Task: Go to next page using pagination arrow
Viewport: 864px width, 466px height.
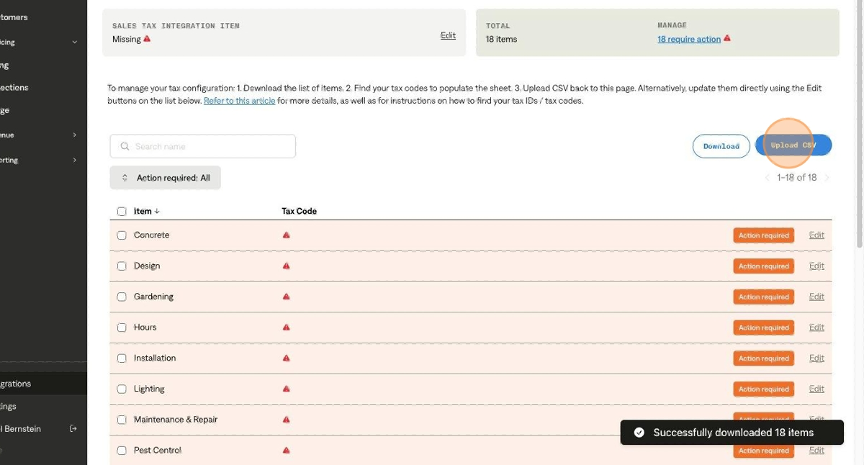Action: [825, 178]
